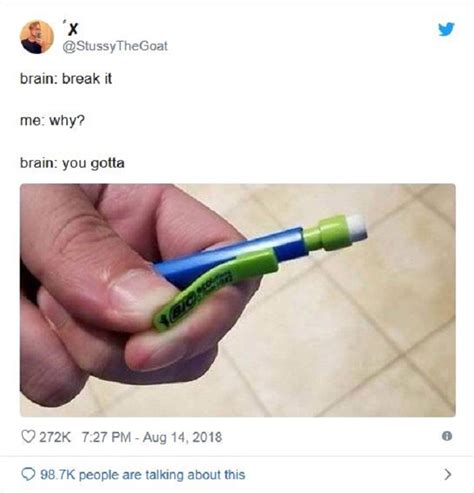Expand conversation with right chevron arrow
This screenshot has height=493, width=474.
448,474
